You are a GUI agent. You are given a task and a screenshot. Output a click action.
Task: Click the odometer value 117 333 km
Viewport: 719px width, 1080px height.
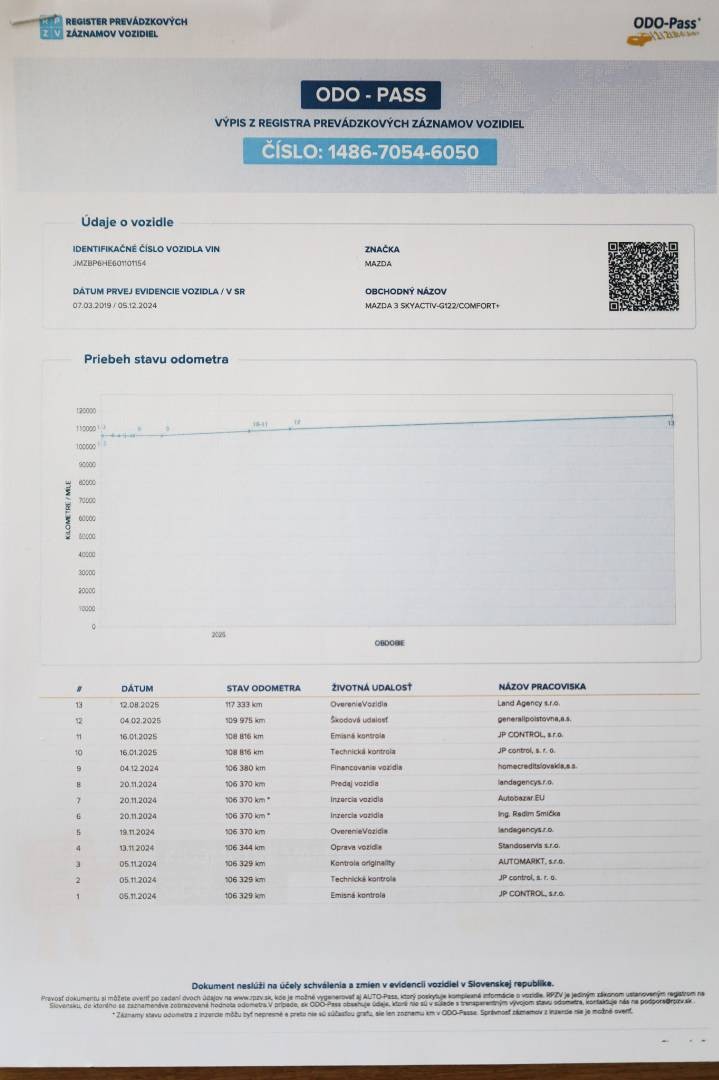[x=243, y=705]
